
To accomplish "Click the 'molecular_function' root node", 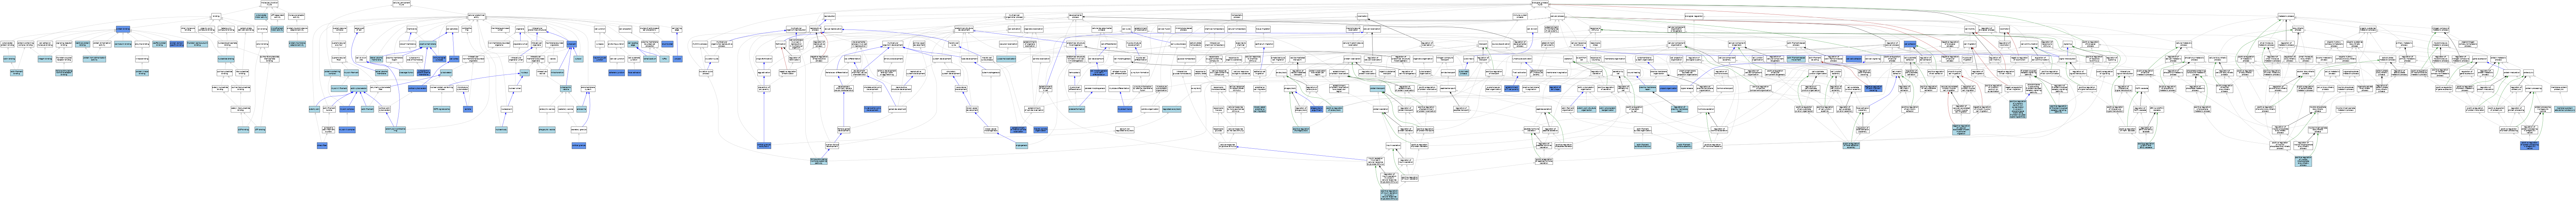I will pyautogui.click(x=269, y=4).
